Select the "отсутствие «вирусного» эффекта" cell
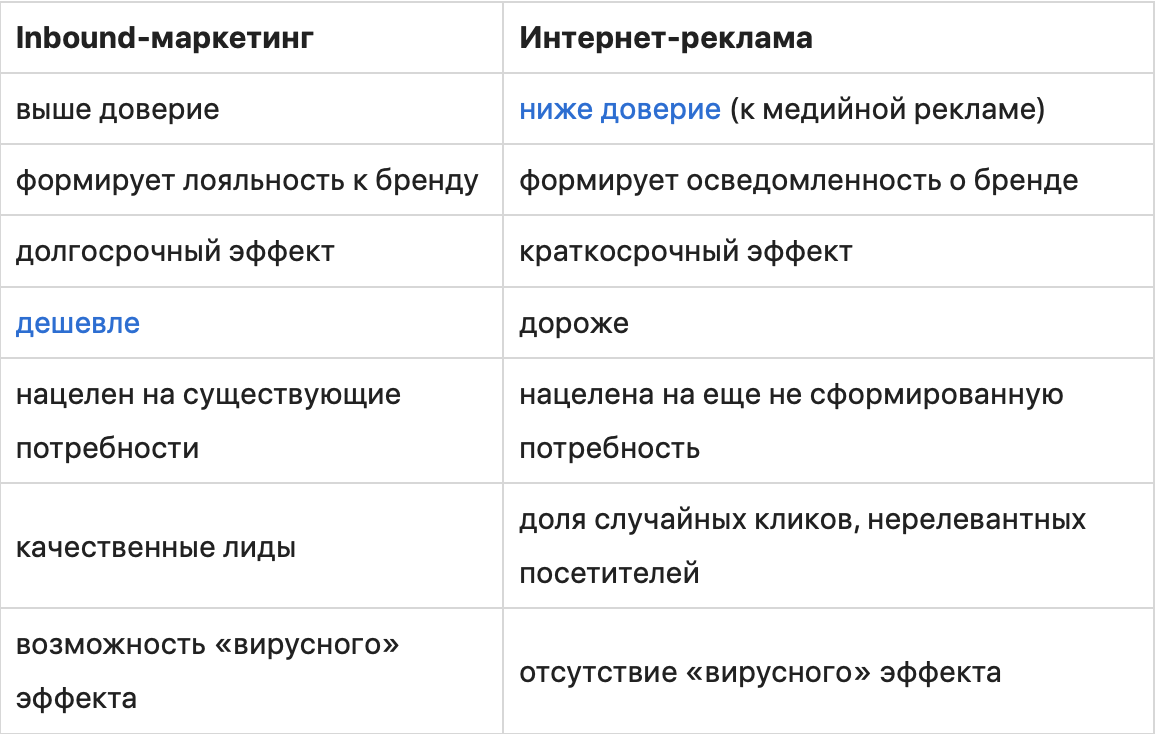The height and width of the screenshot is (734, 1158). pos(759,672)
